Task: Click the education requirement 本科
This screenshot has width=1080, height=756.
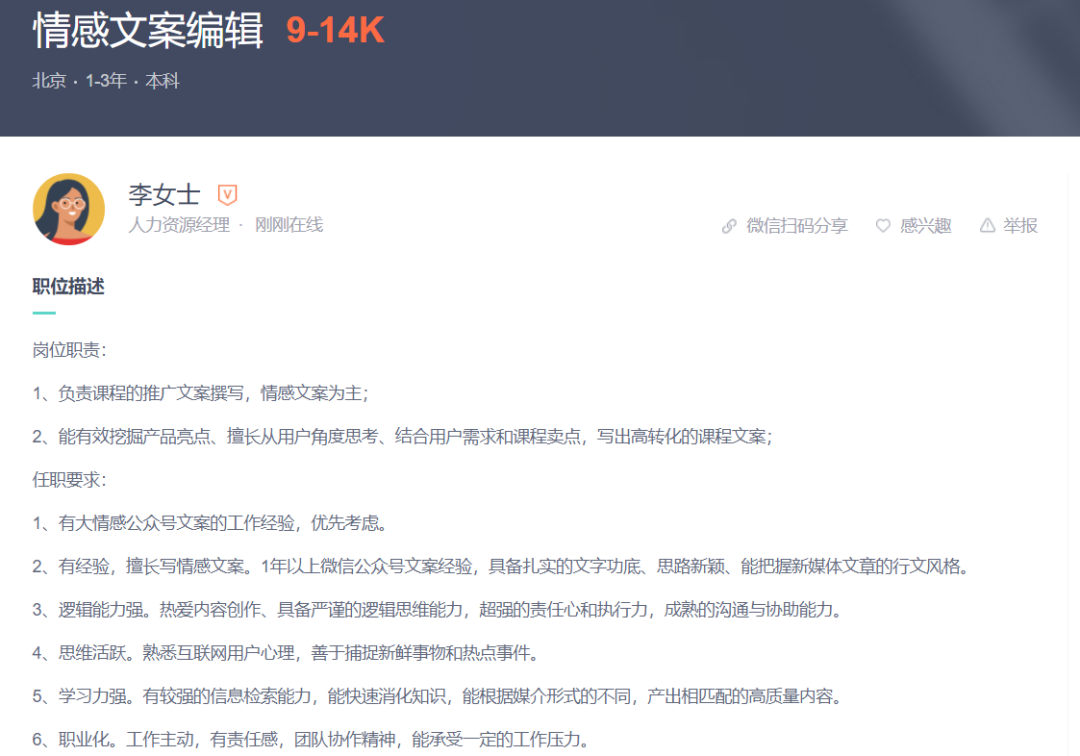Action: 163,81
